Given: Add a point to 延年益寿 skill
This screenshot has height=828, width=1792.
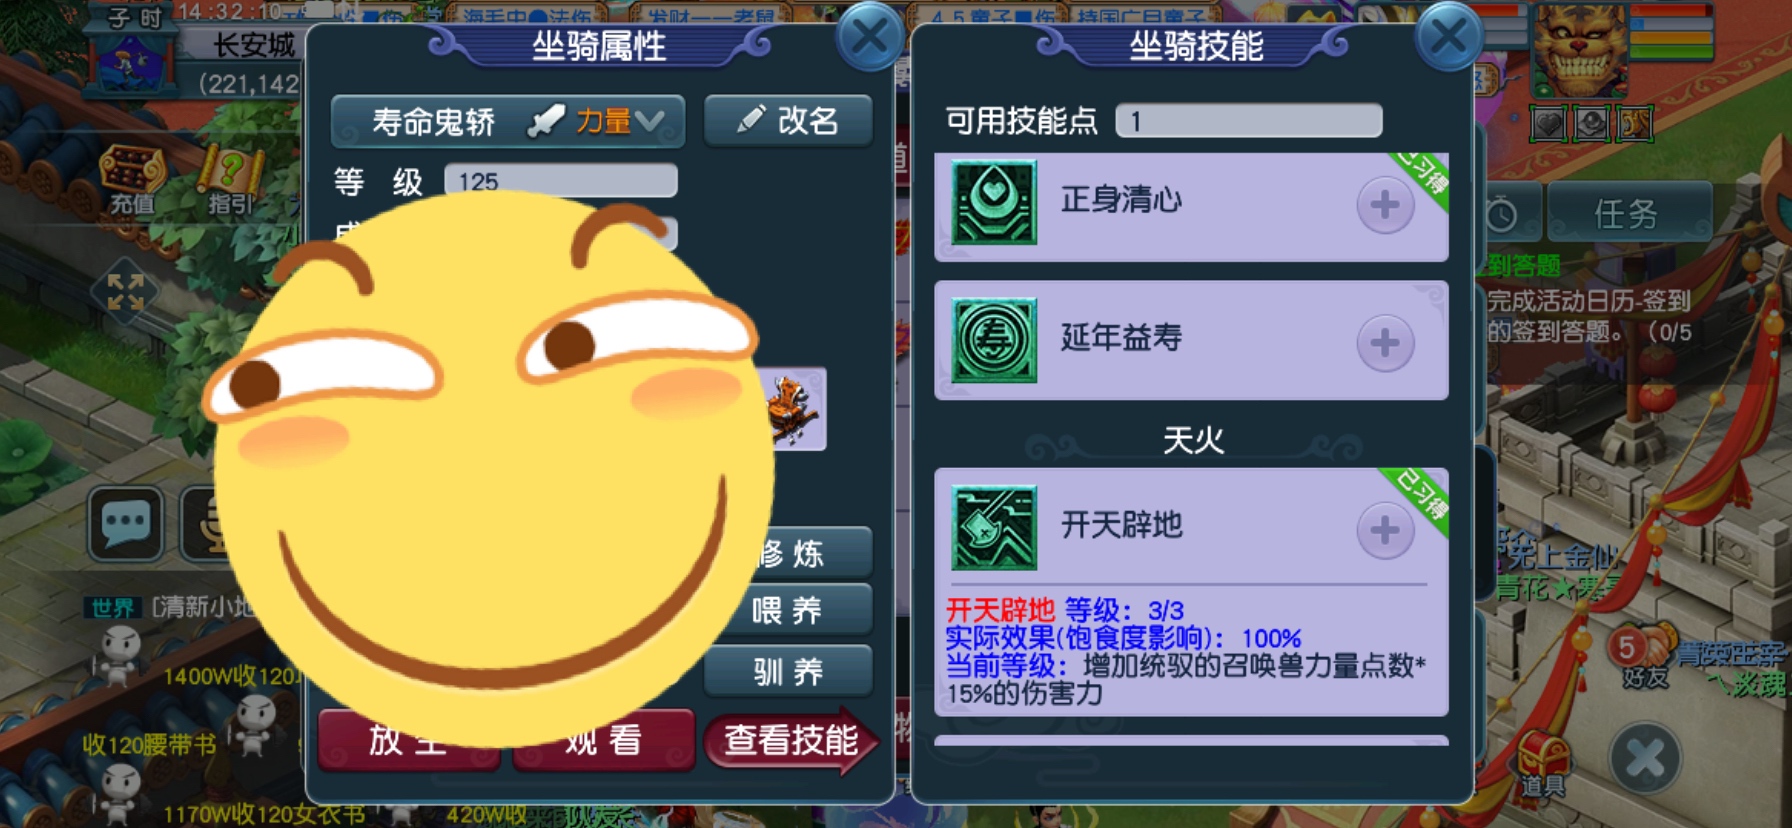Looking at the screenshot, I should point(1385,343).
